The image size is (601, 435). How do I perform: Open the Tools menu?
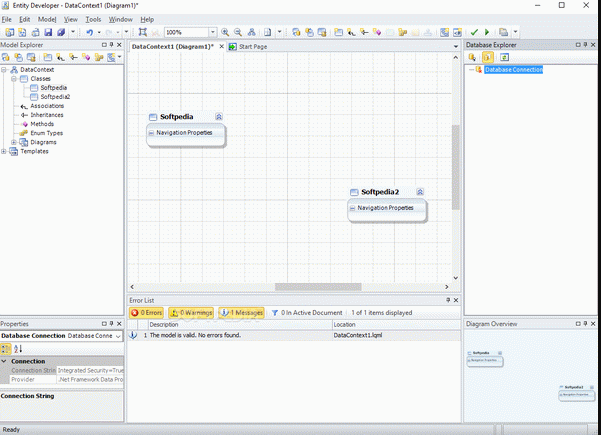93,20
